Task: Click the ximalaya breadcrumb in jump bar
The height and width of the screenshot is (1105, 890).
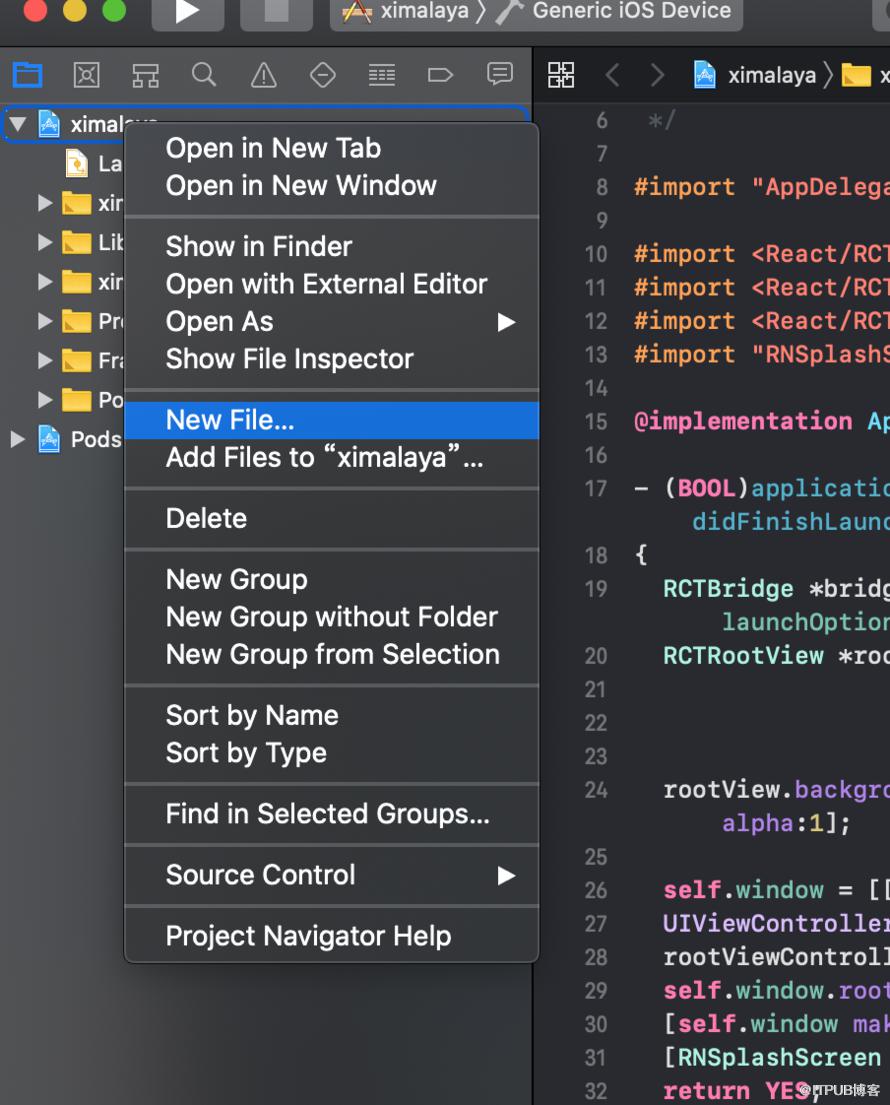Action: 772,75
